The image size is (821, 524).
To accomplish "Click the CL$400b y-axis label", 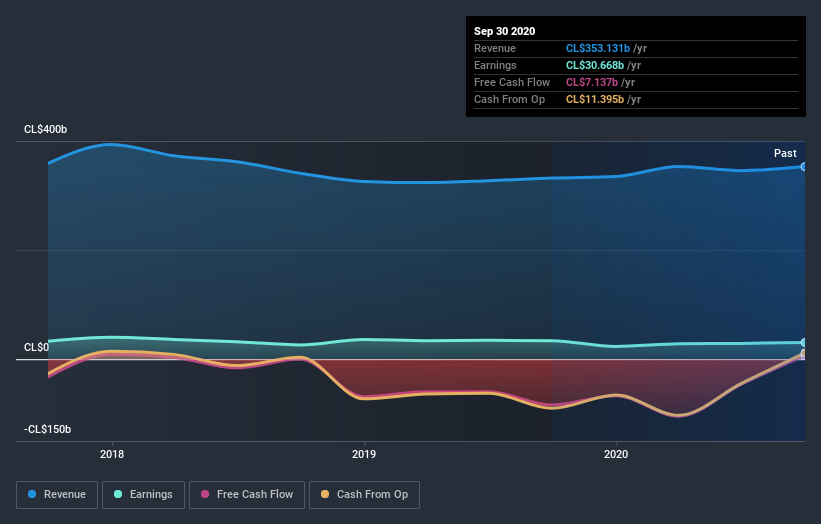I will [x=46, y=129].
